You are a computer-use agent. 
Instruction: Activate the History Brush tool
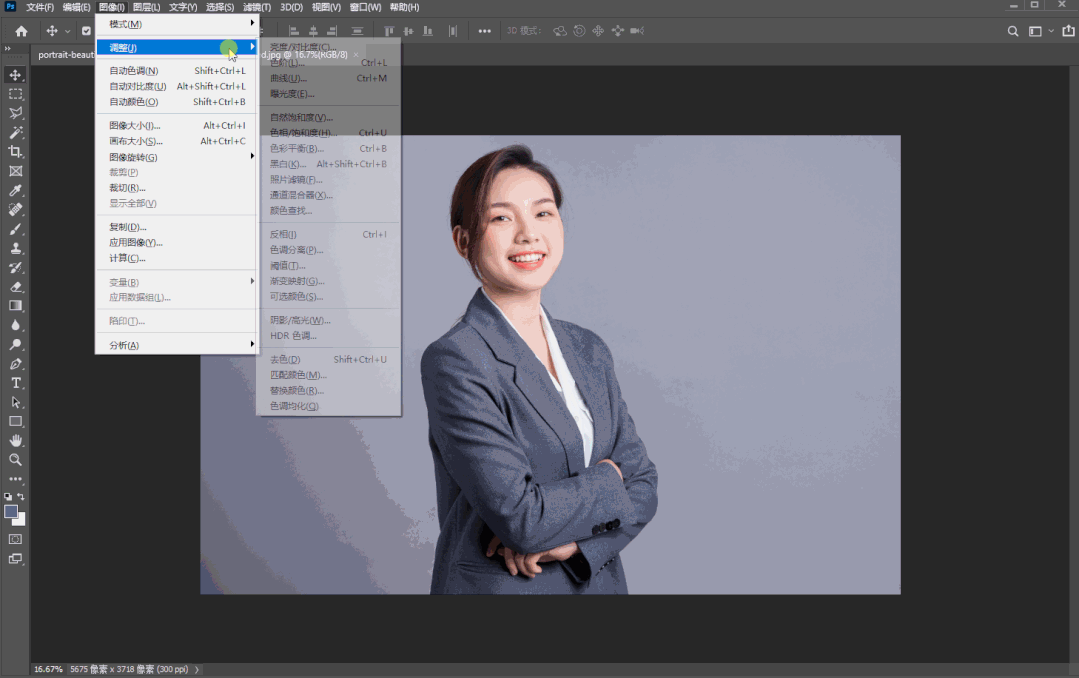15,267
